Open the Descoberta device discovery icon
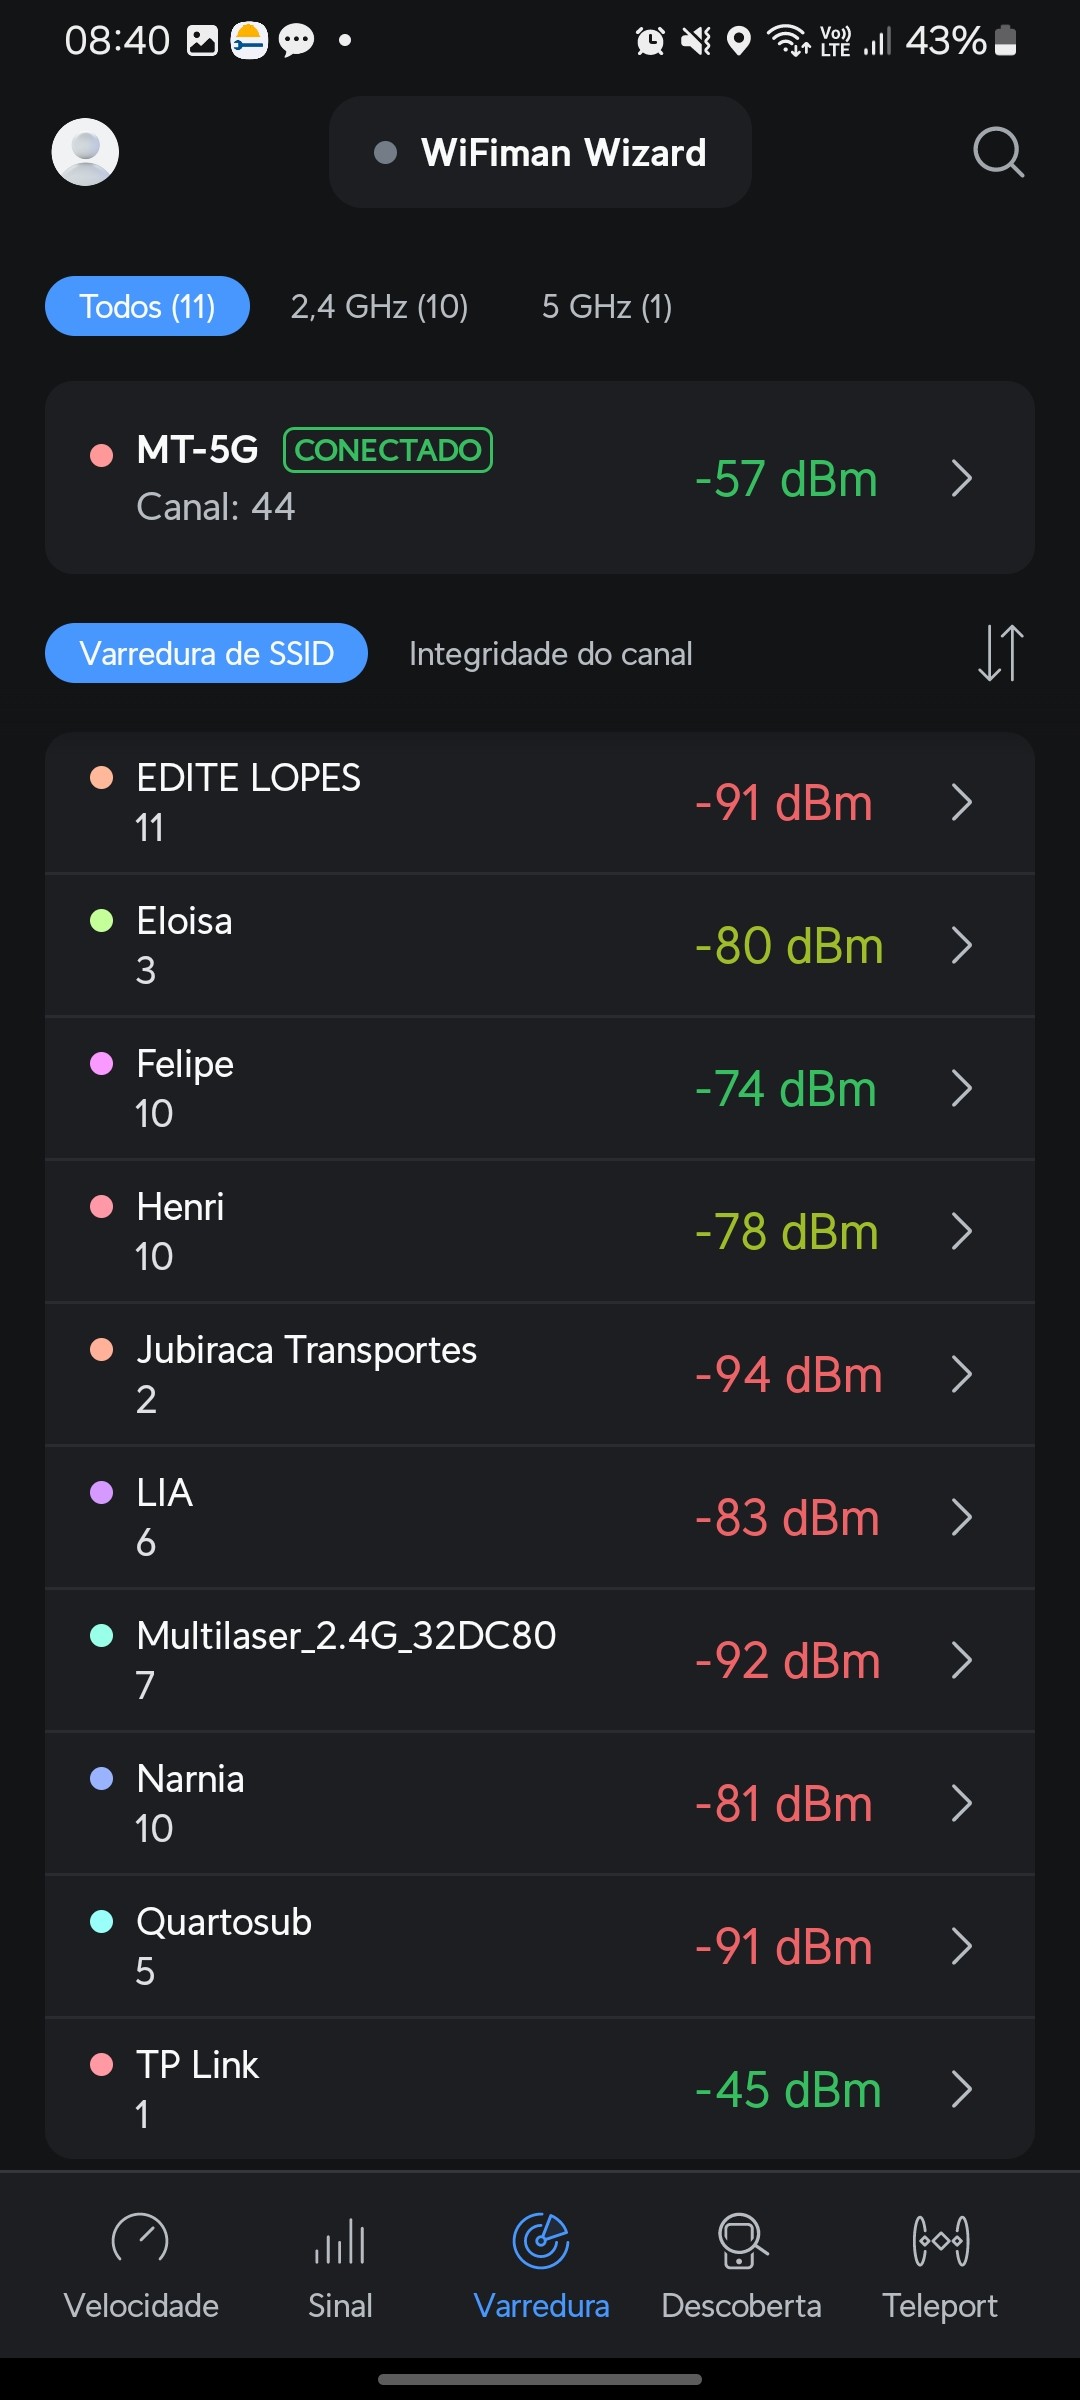Image resolution: width=1080 pixels, height=2400 pixels. [742, 2240]
